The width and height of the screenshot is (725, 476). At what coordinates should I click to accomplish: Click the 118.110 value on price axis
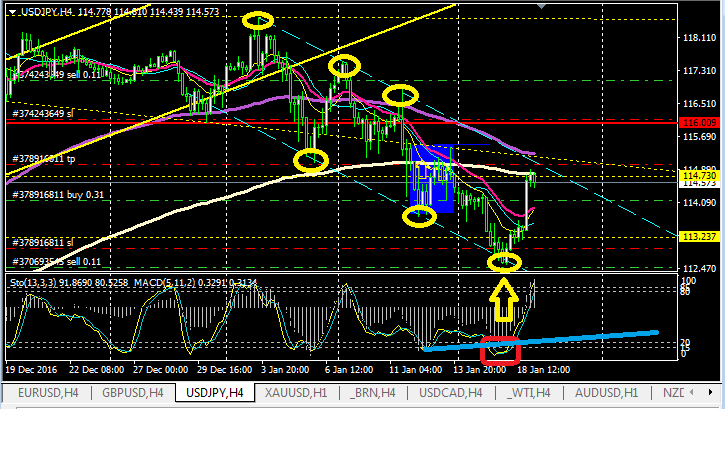click(700, 38)
